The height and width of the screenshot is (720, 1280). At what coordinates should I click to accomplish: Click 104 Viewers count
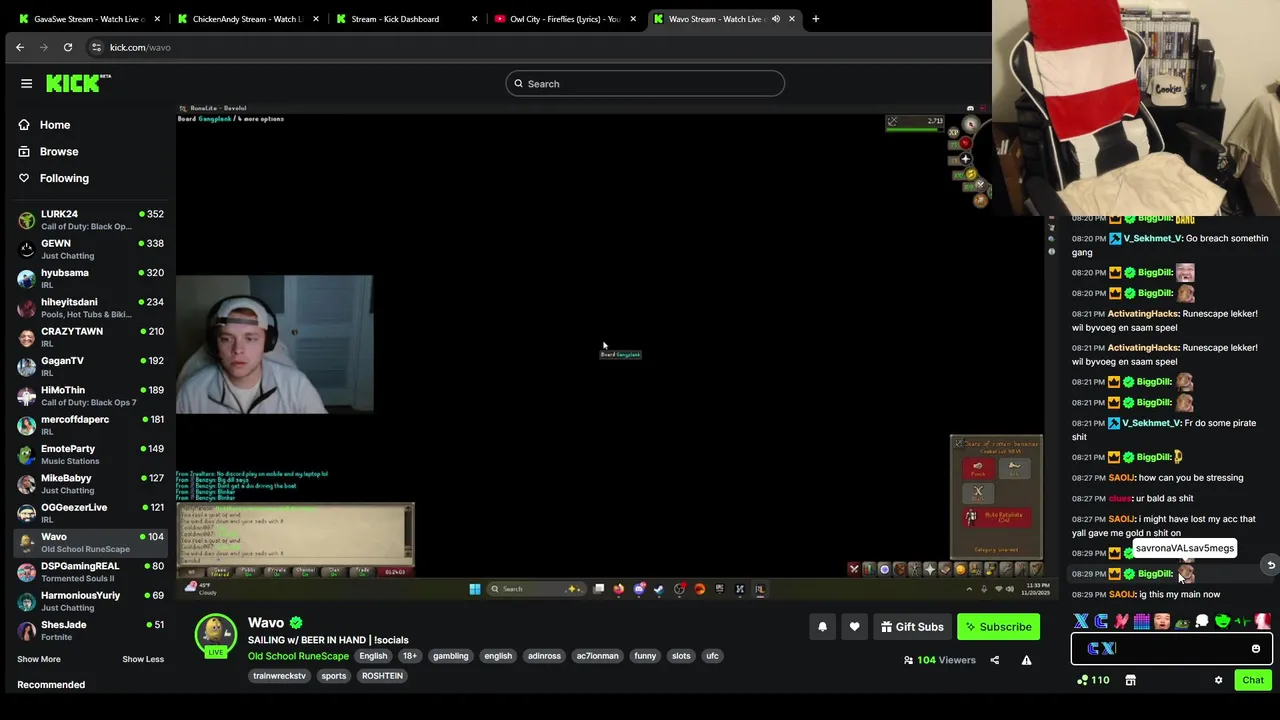(939, 660)
